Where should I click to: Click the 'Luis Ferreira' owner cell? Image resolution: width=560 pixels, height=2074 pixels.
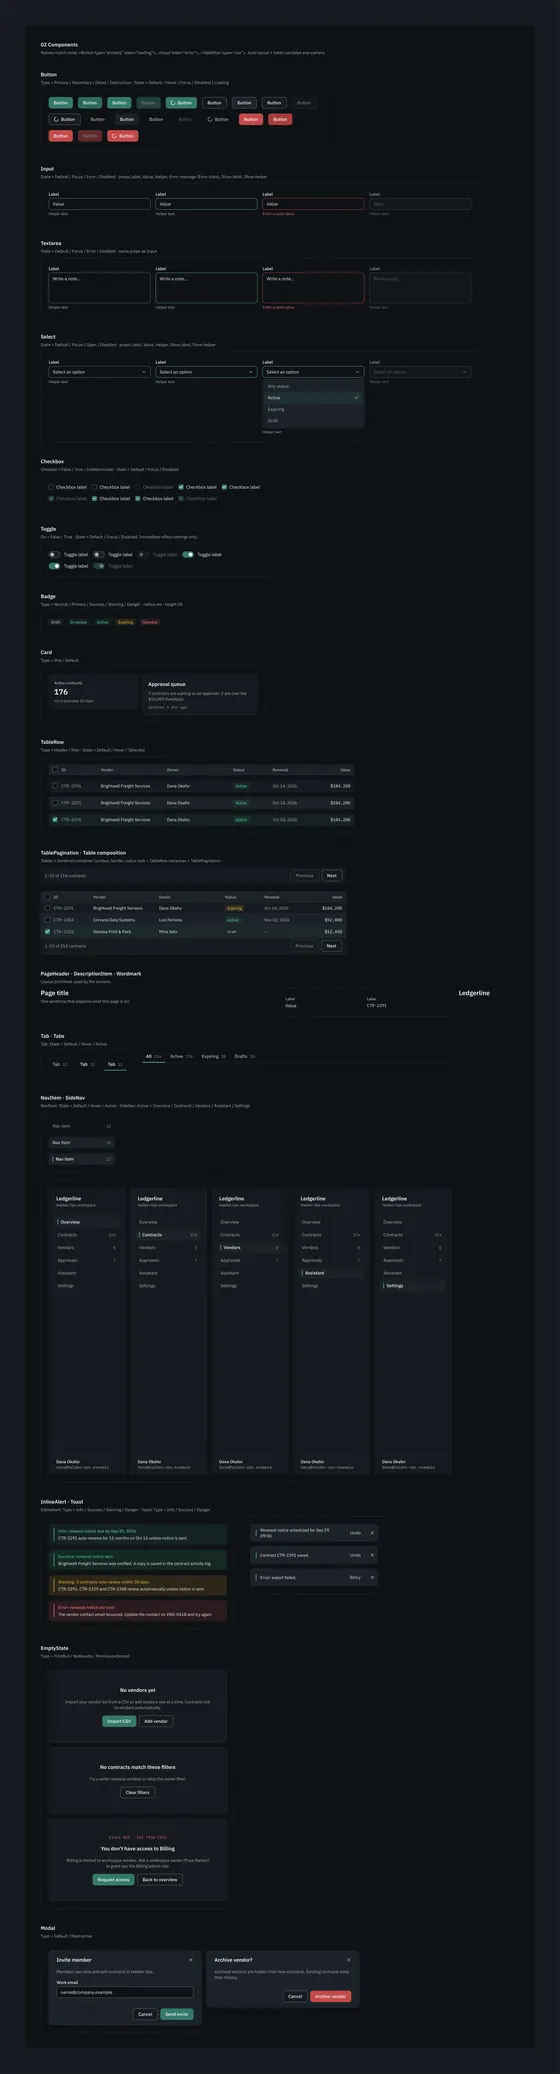pyautogui.click(x=170, y=920)
